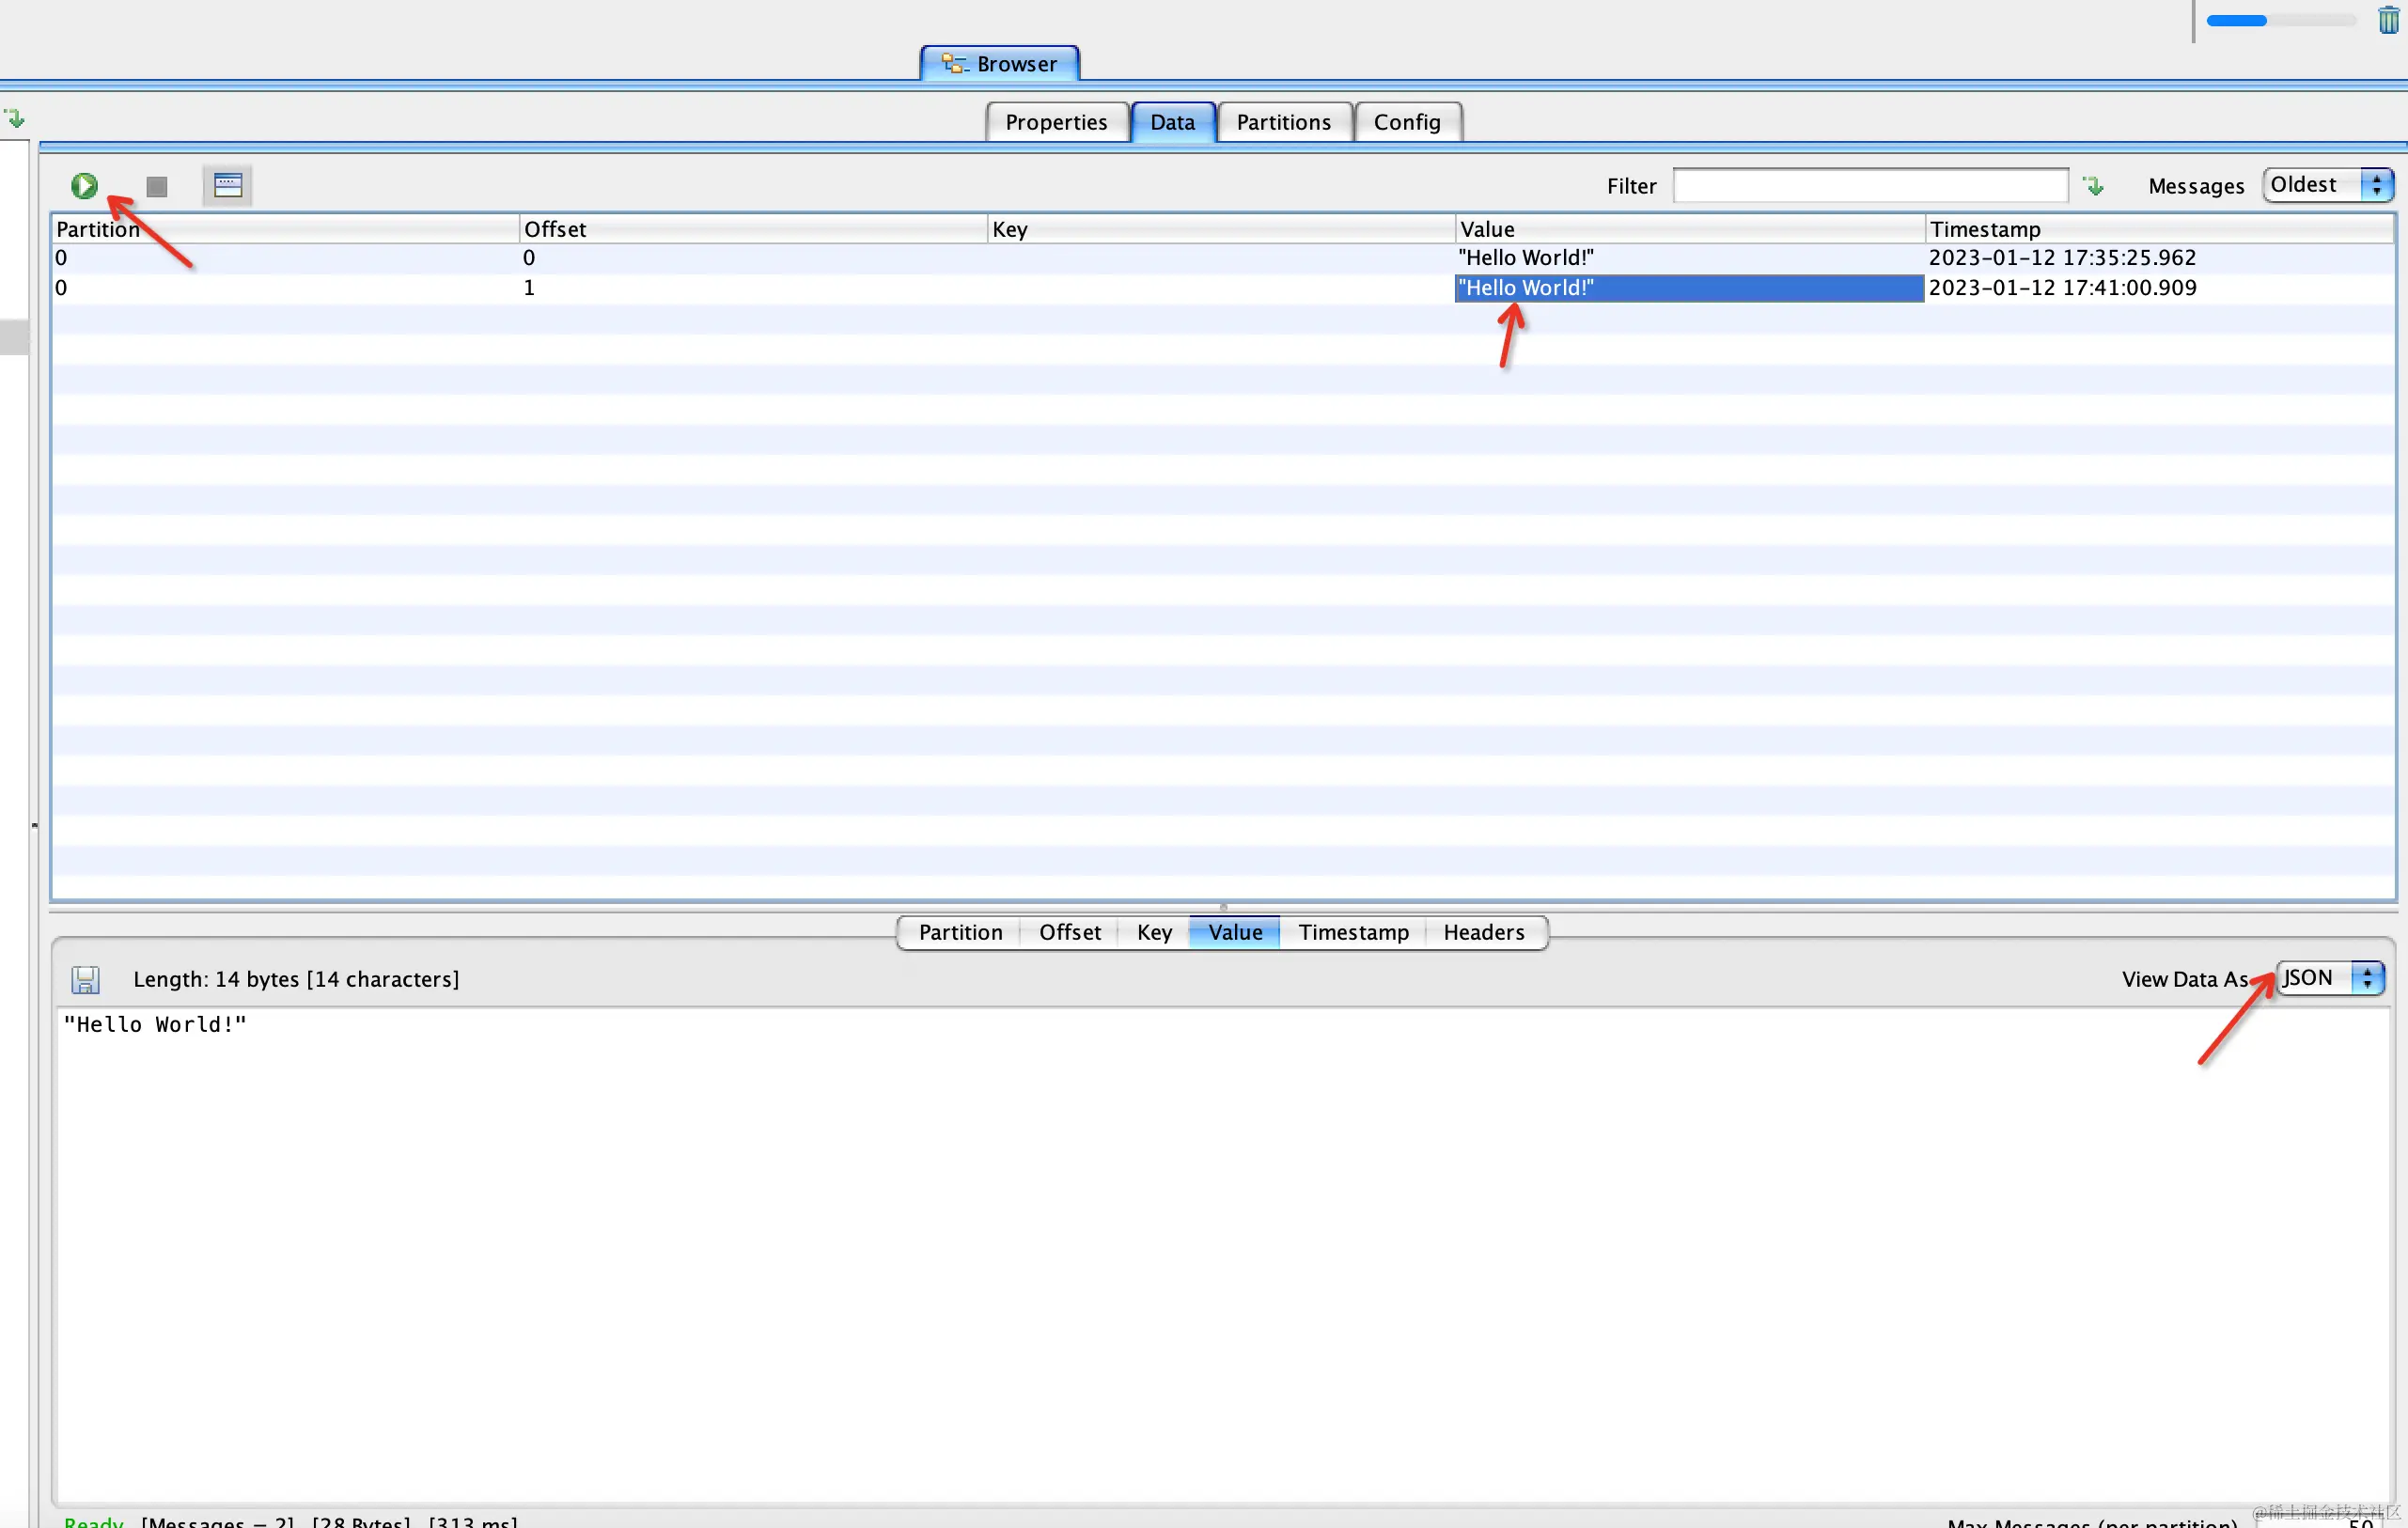
Task: Click the save value floppy disk icon
Action: pyautogui.click(x=86, y=980)
